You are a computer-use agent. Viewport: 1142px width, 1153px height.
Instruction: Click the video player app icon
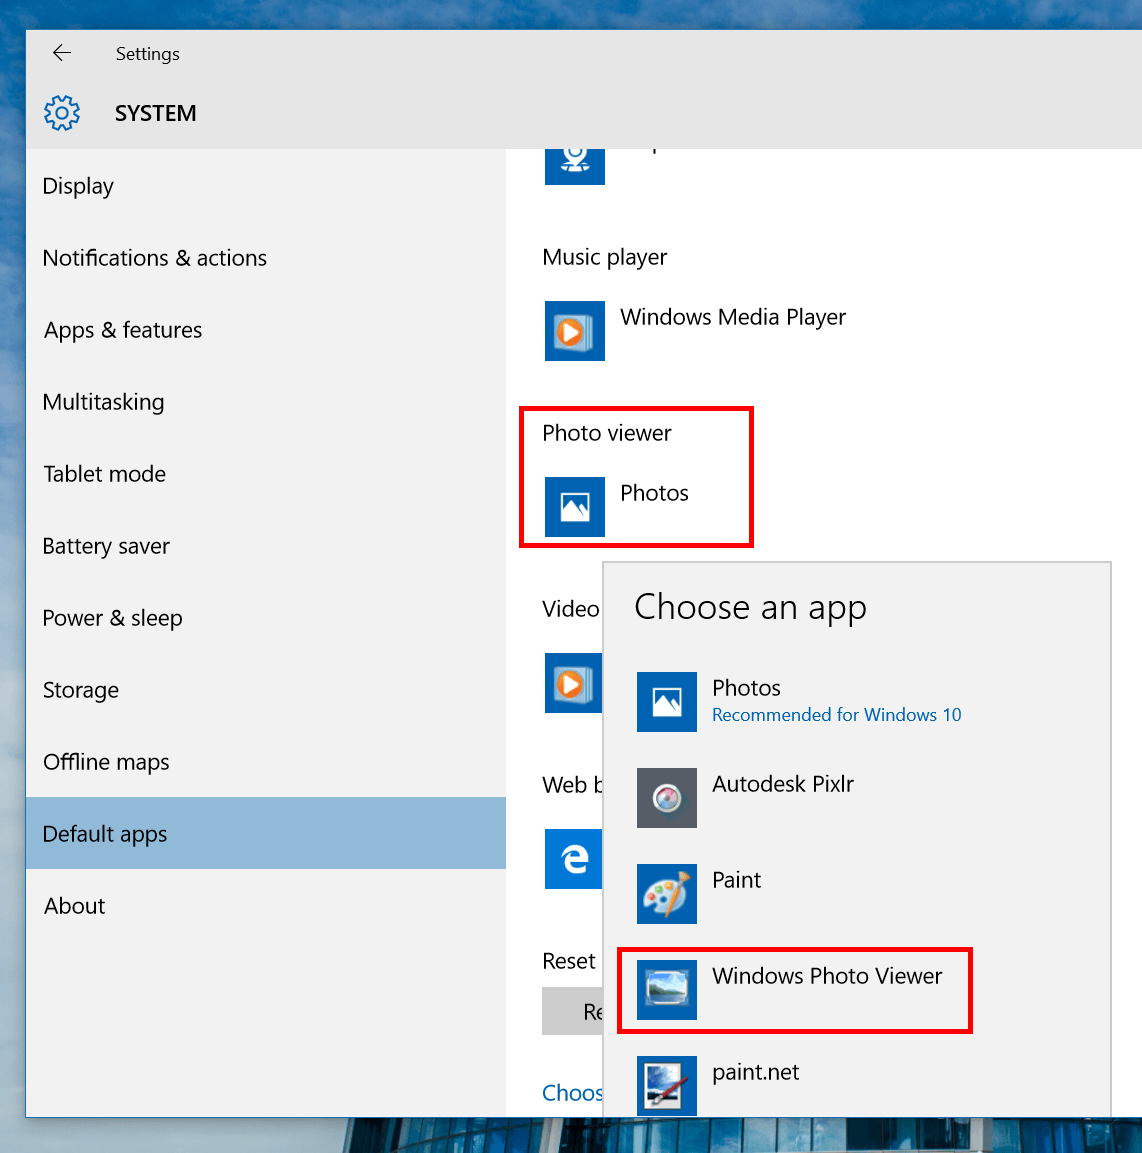pyautogui.click(x=572, y=683)
